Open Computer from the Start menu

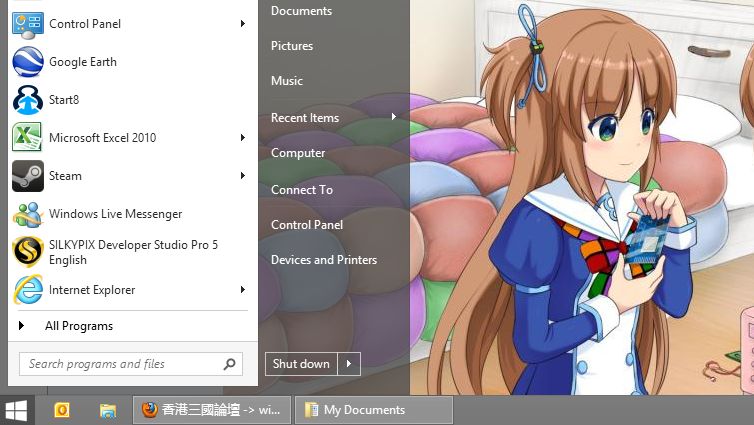click(x=298, y=153)
